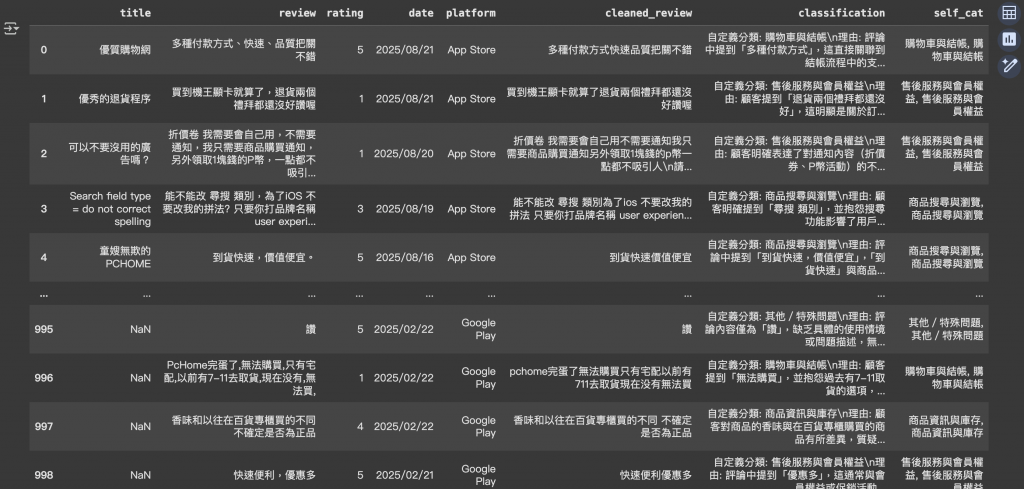Select the review column header
Screen dimensions: 1024x489
pyautogui.click(x=297, y=12)
